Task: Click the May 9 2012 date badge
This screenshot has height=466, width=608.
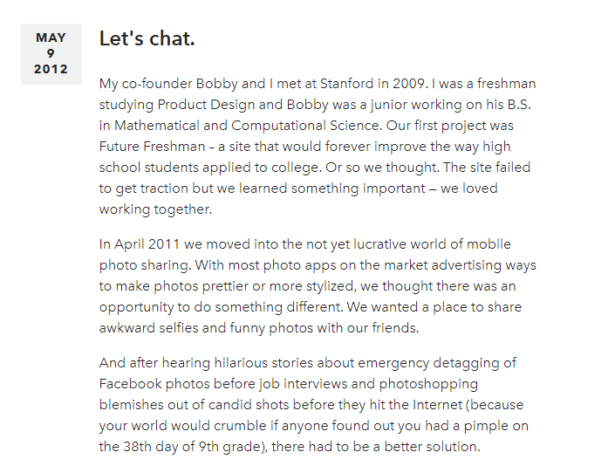Action: [51, 54]
